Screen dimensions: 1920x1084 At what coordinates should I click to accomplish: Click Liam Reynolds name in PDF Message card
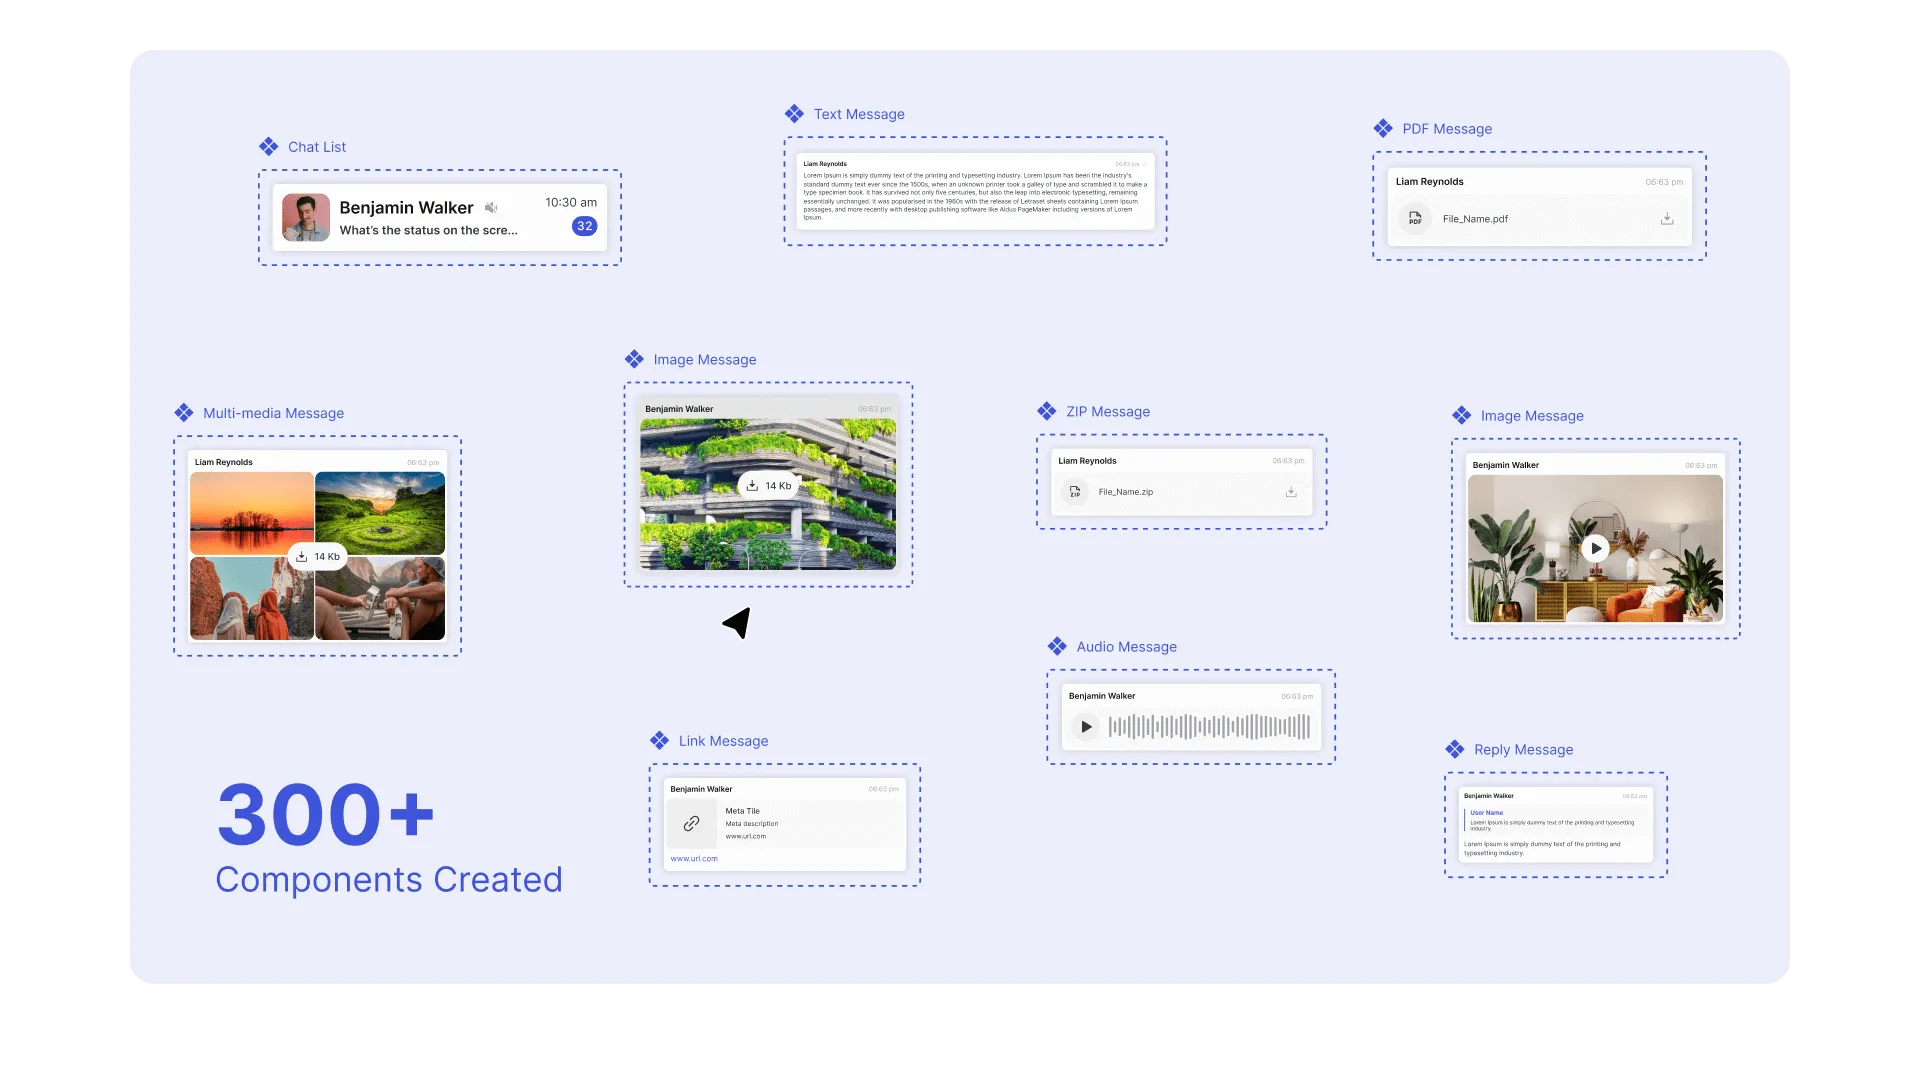tap(1429, 182)
